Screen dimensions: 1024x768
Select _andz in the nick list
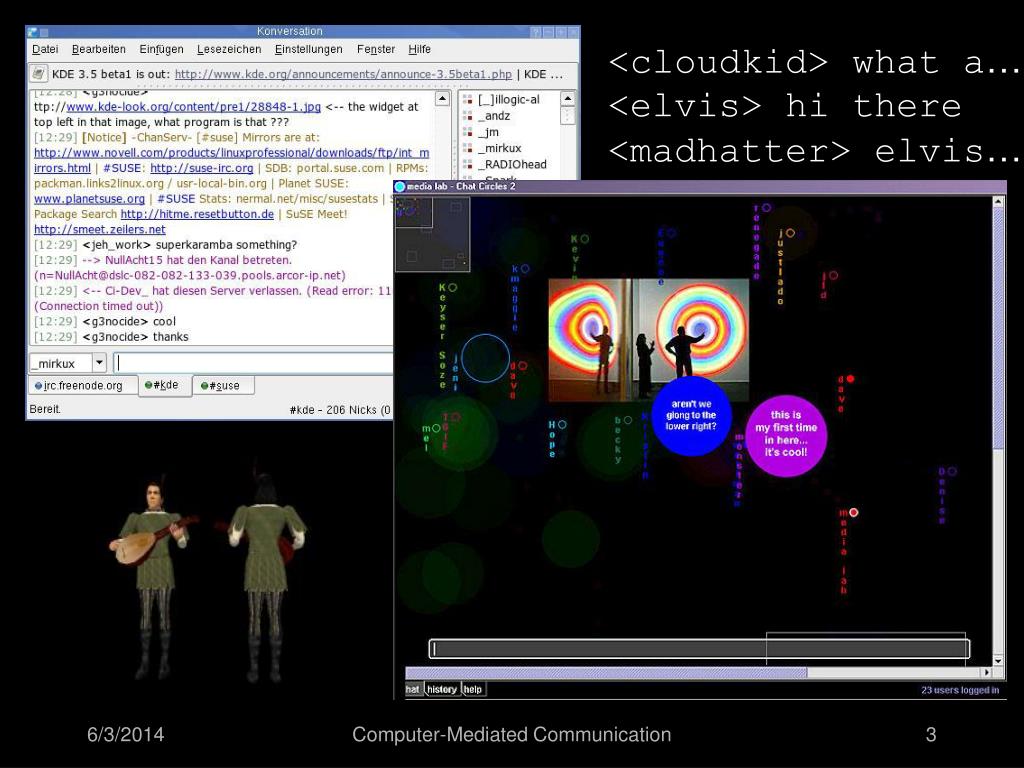tap(494, 116)
